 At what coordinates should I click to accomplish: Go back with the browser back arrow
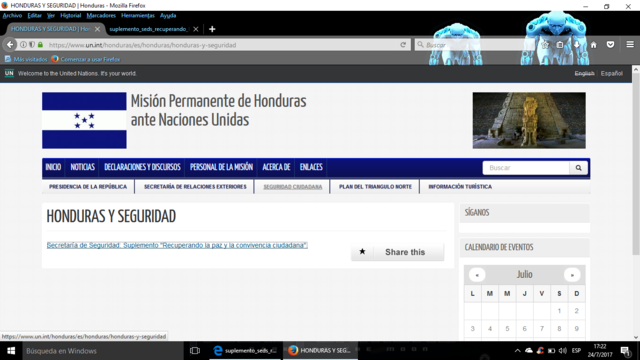click(x=10, y=44)
